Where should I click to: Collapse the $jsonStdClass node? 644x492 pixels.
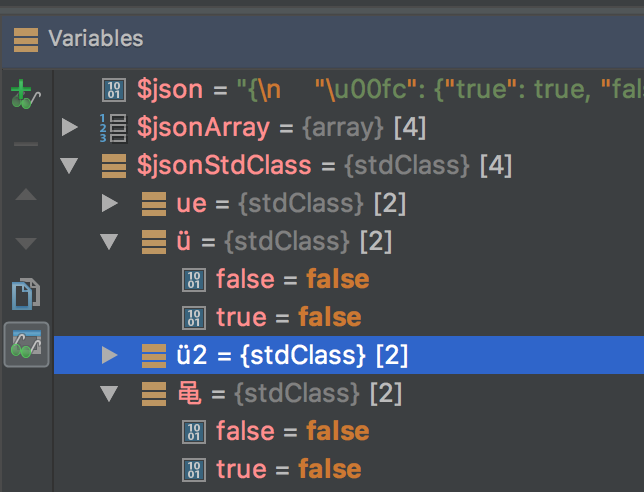(69, 166)
